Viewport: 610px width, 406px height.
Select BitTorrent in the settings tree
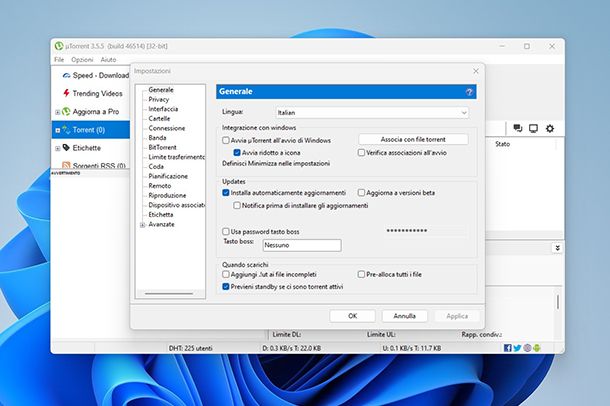(x=162, y=147)
